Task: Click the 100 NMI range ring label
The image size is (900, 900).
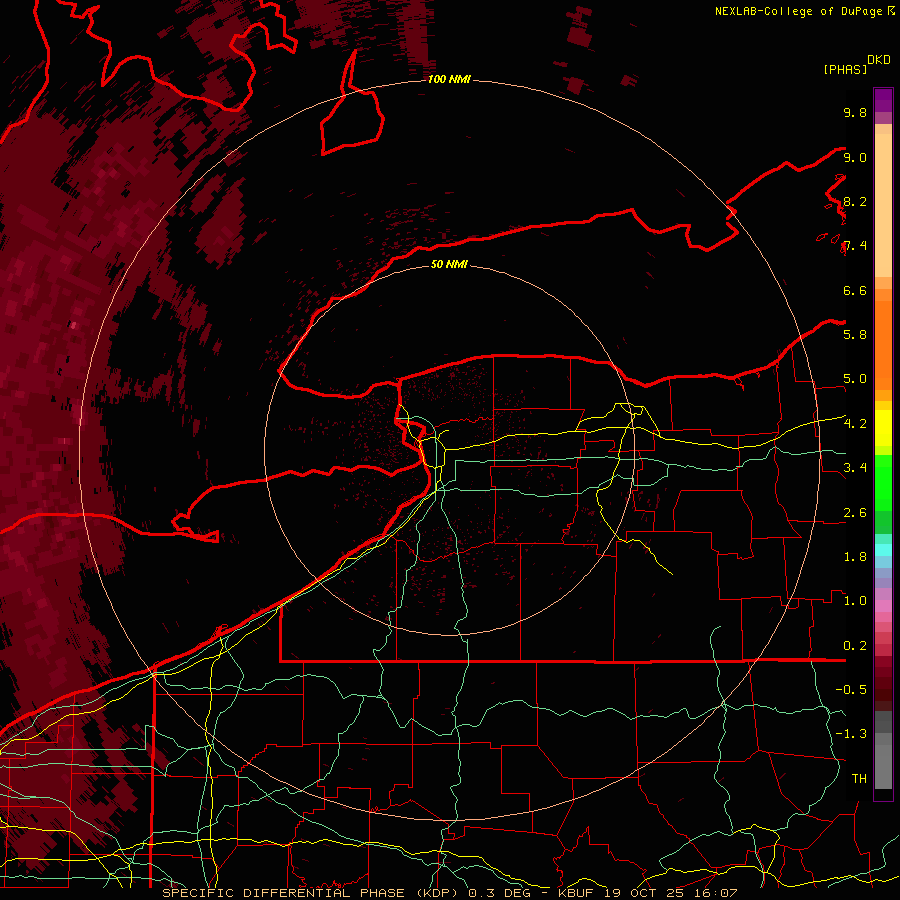Action: point(449,79)
